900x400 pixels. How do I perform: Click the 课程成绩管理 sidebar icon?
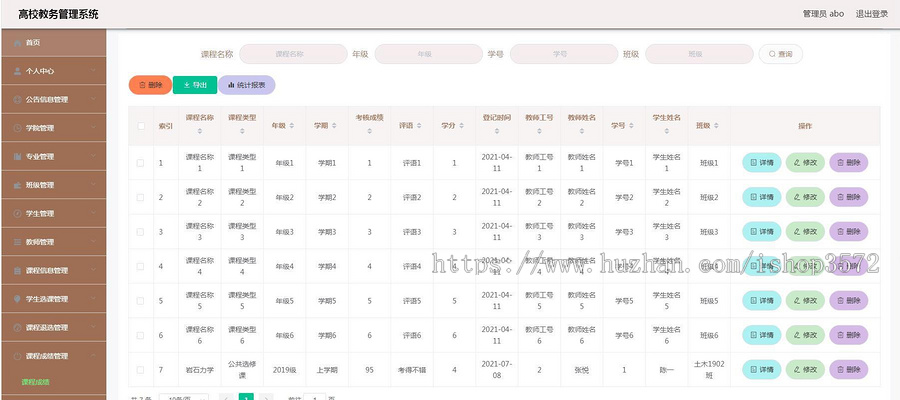tap(17, 356)
